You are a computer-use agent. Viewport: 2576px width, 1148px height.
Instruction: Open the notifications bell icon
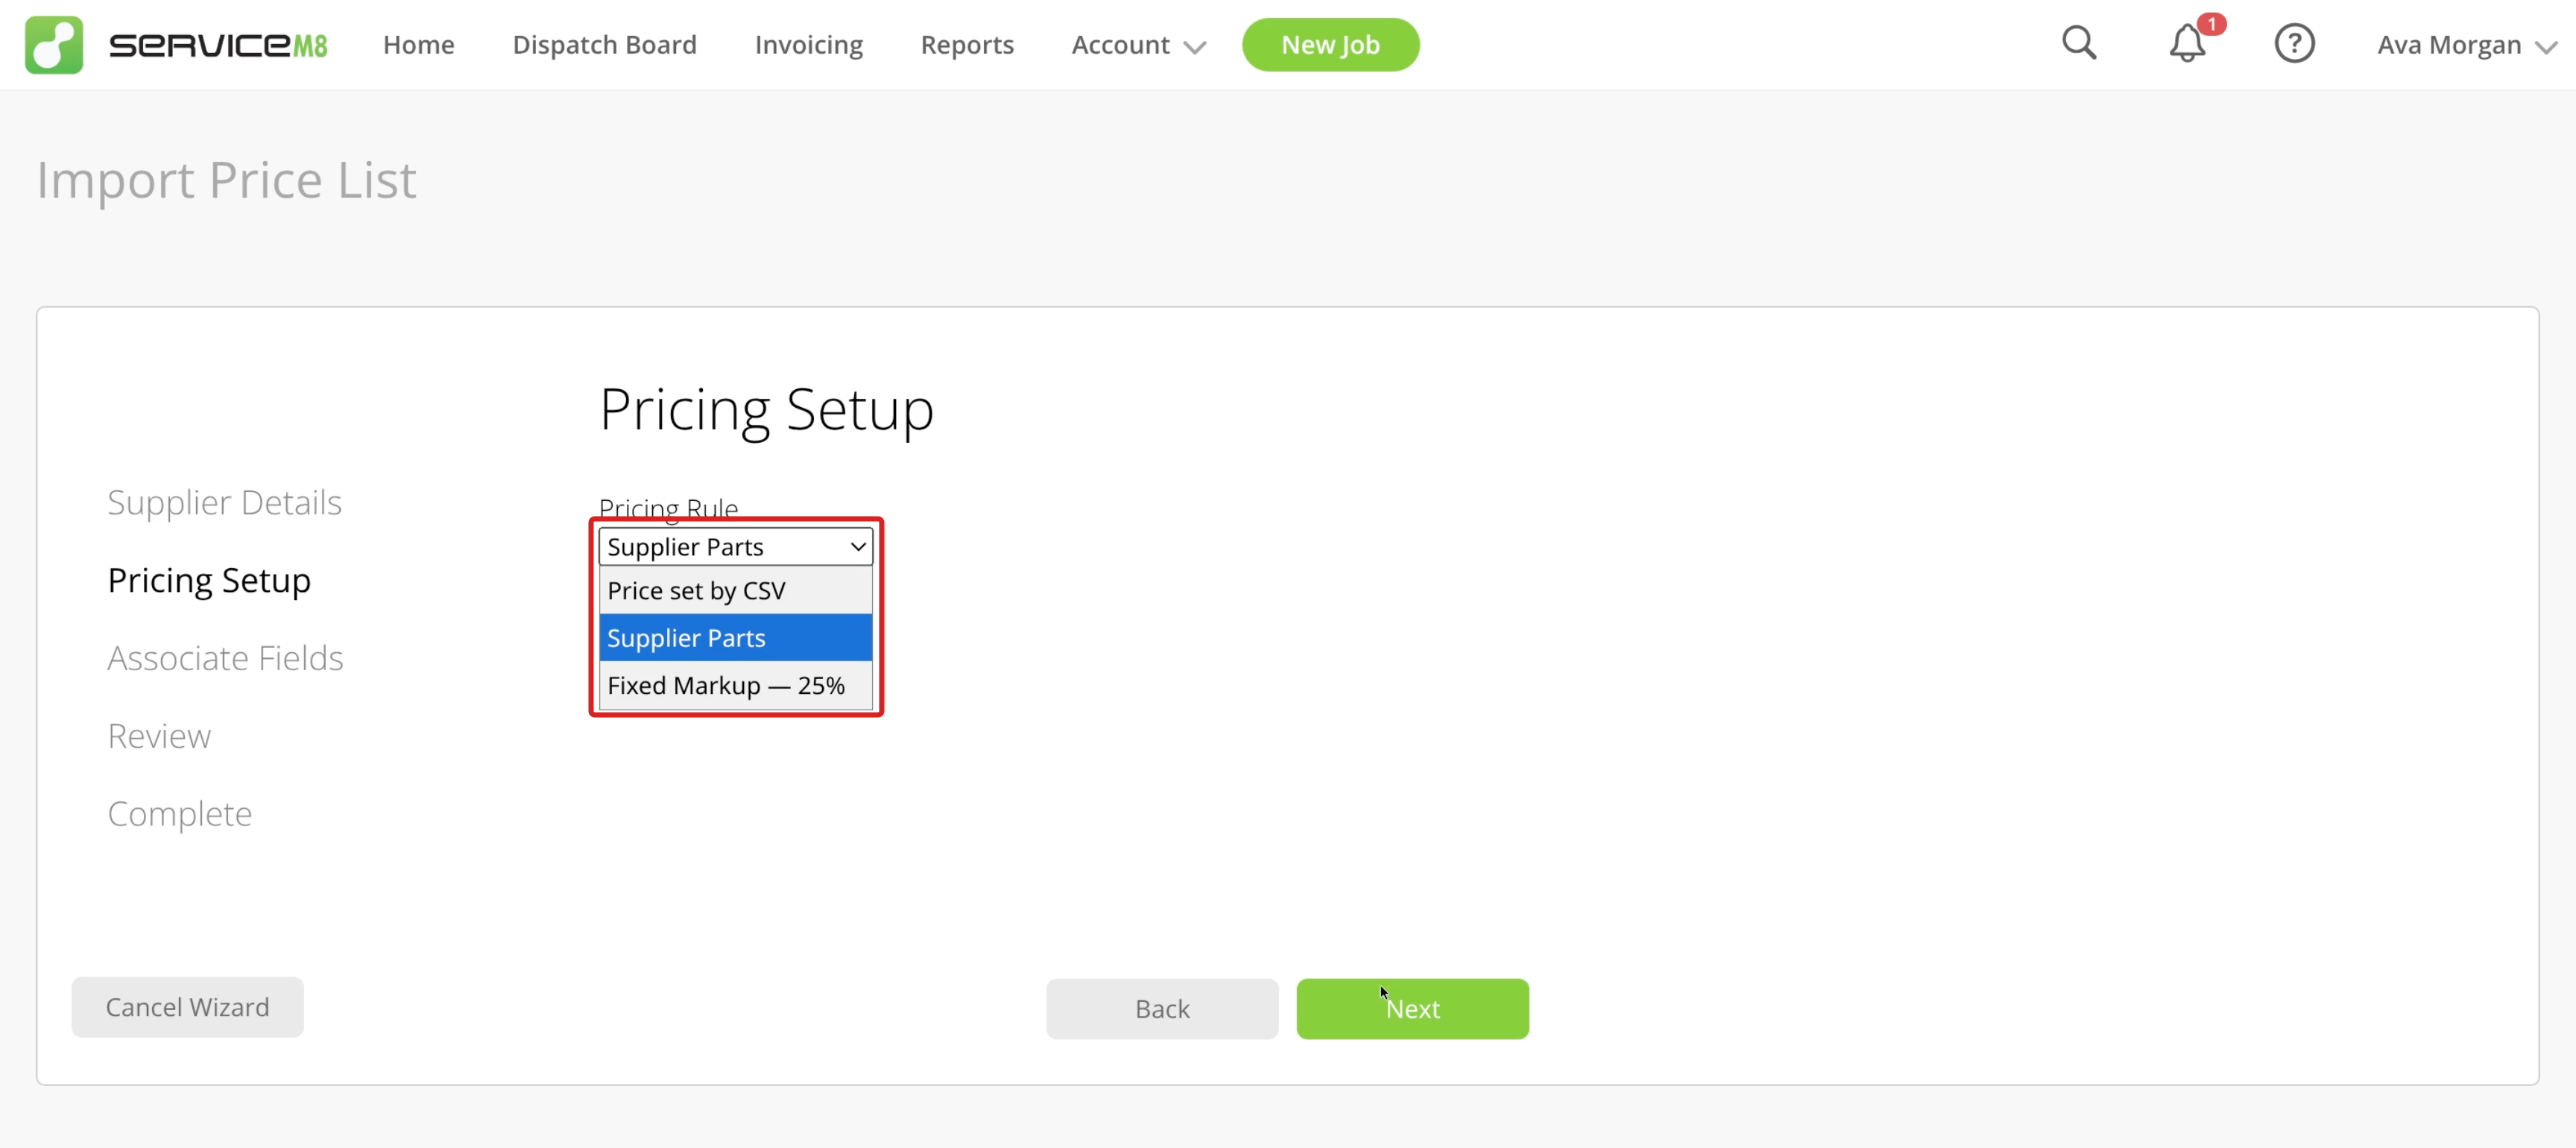2188,44
